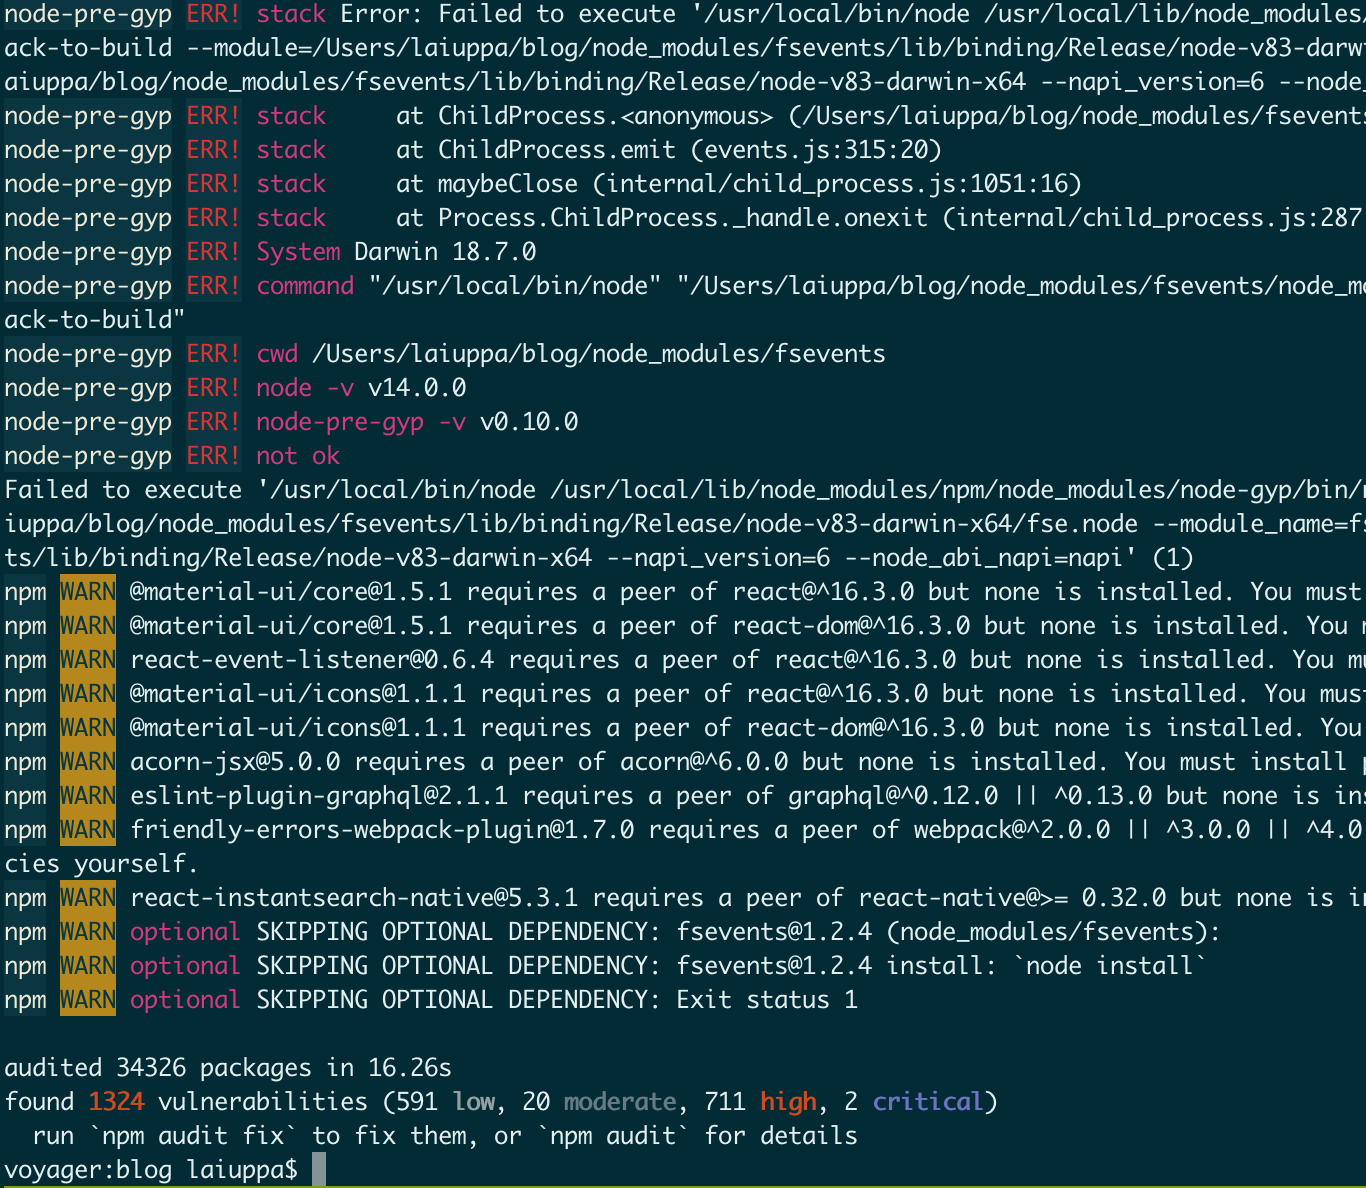Screen dimensions: 1366x1188
Task: Click the orange '1324' vulnerabilities count
Action: click(116, 1101)
